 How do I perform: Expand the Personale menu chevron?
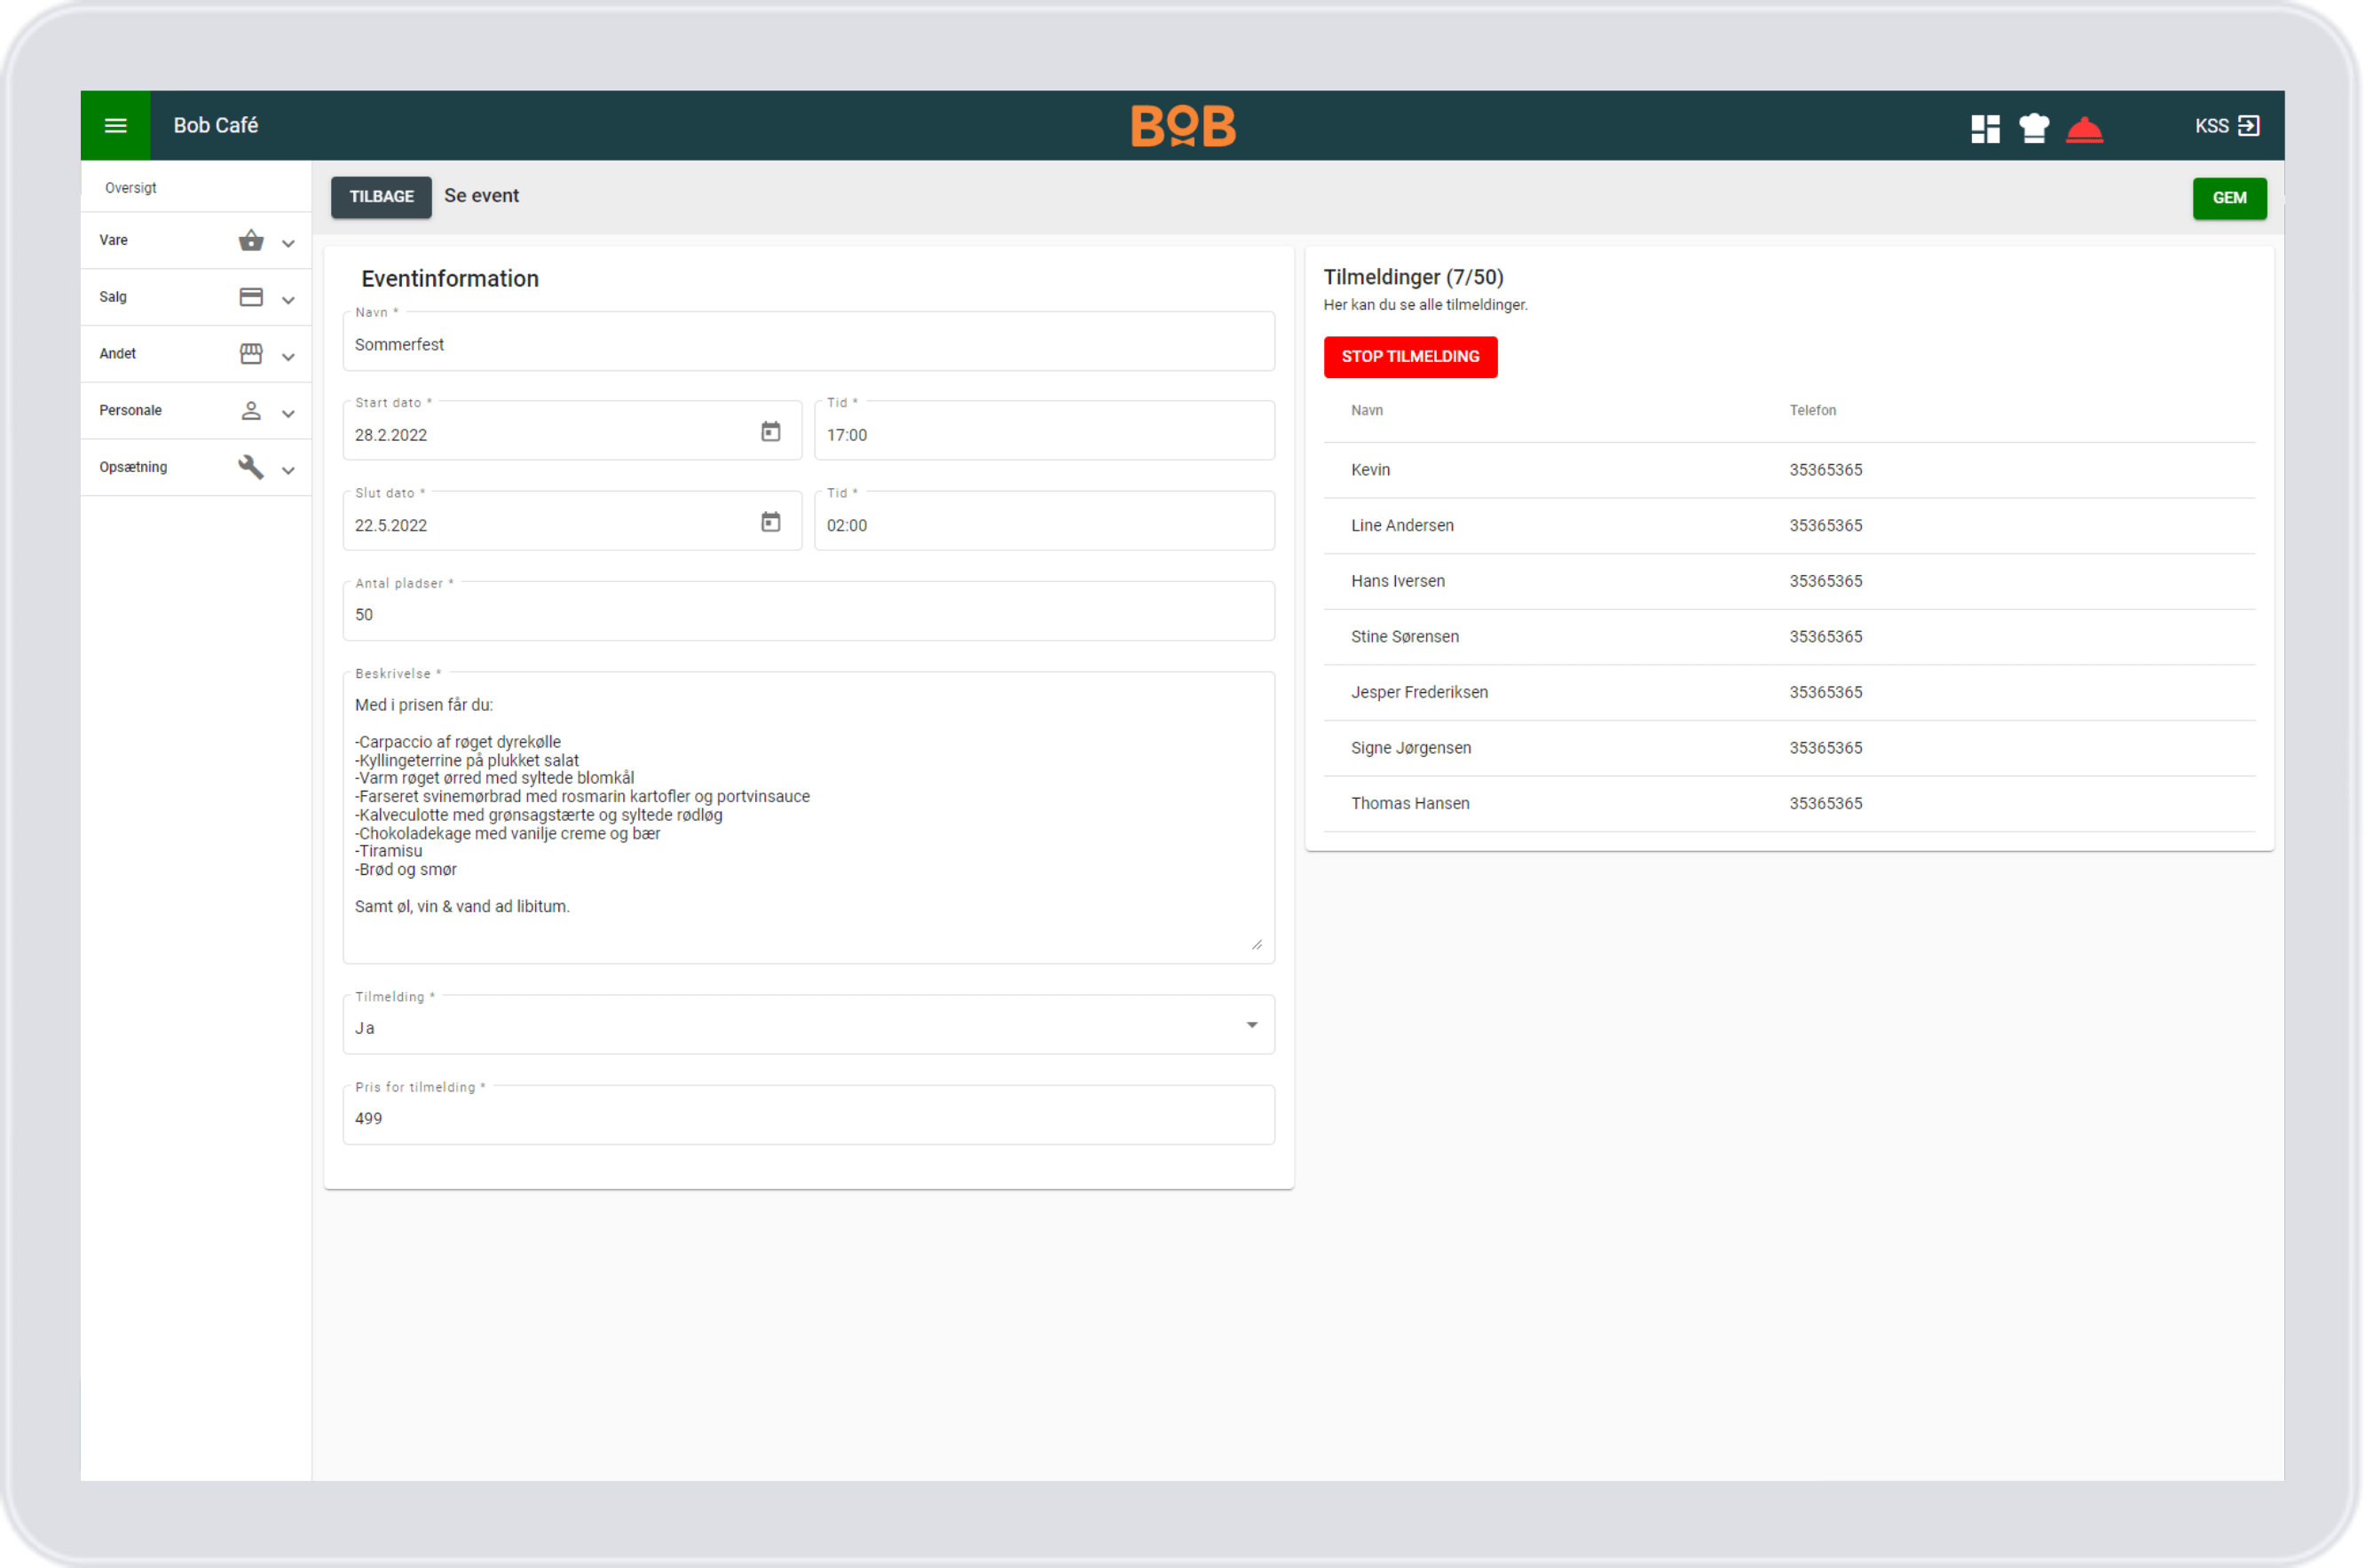pos(288,414)
